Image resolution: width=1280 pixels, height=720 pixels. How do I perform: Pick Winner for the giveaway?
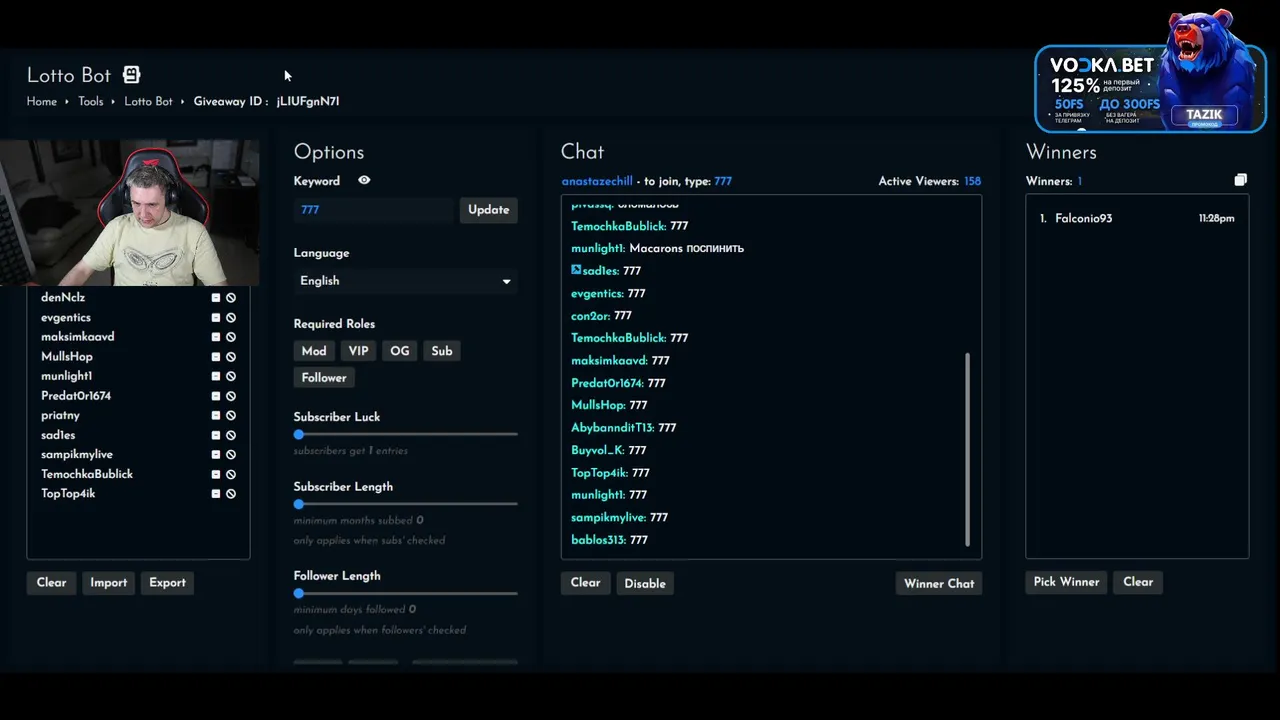click(x=1066, y=582)
